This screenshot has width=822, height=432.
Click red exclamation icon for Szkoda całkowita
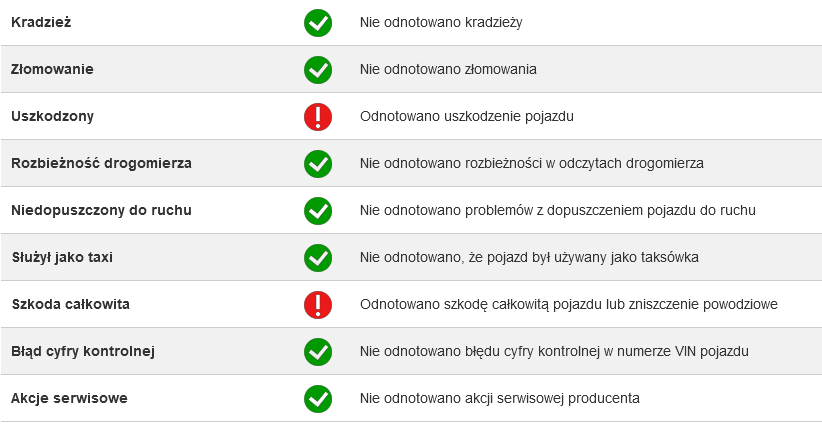[x=318, y=305]
